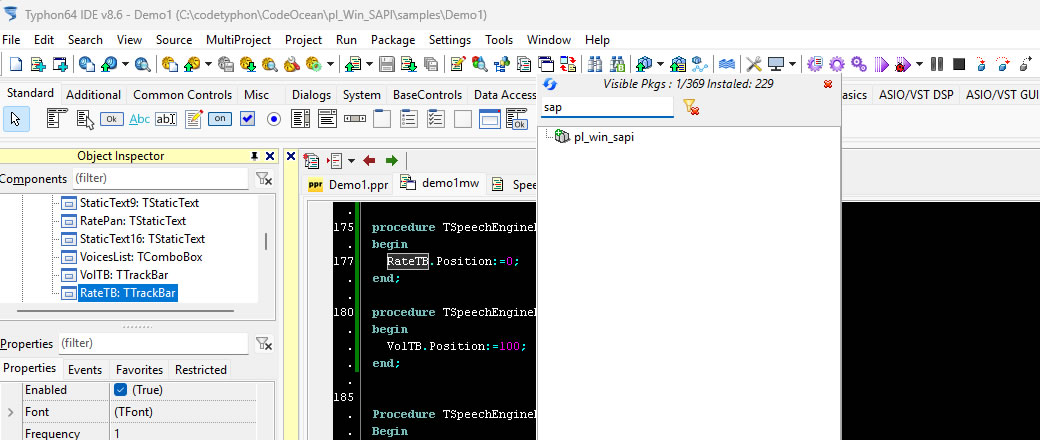
Task: Click the Step Into debugger icon
Action: pyautogui.click(x=981, y=64)
